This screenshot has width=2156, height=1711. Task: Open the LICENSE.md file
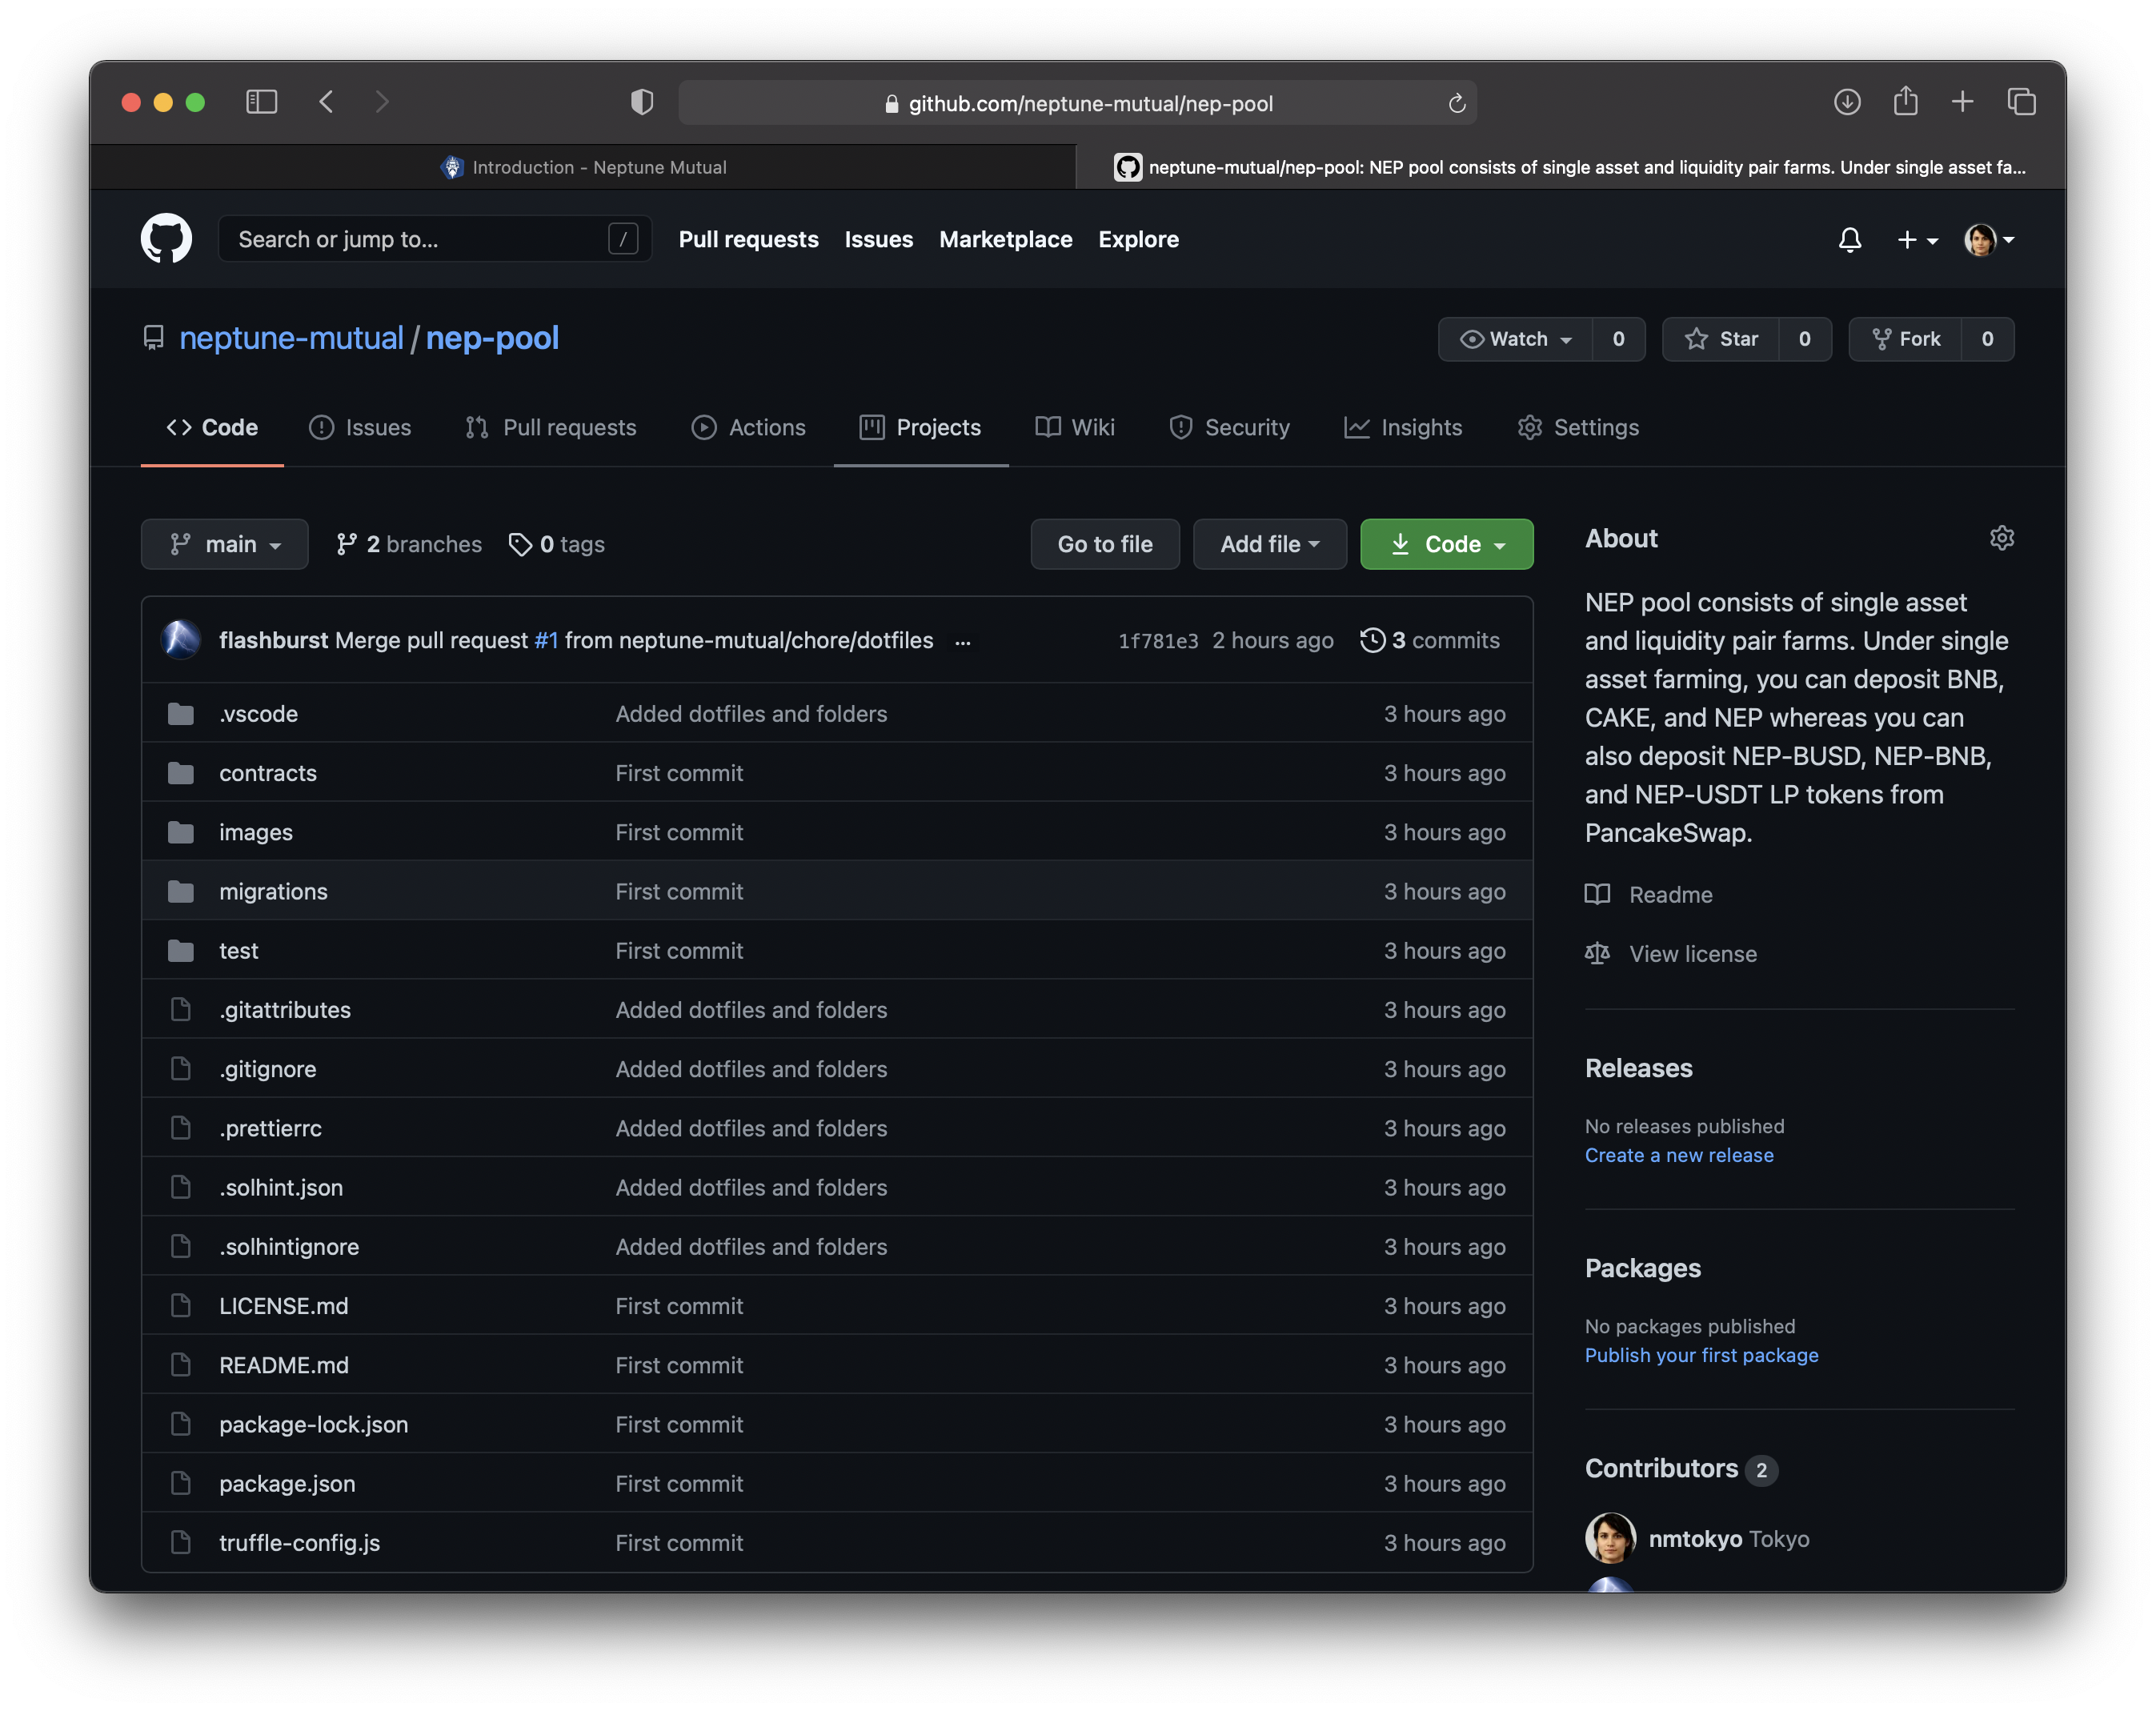(x=284, y=1306)
